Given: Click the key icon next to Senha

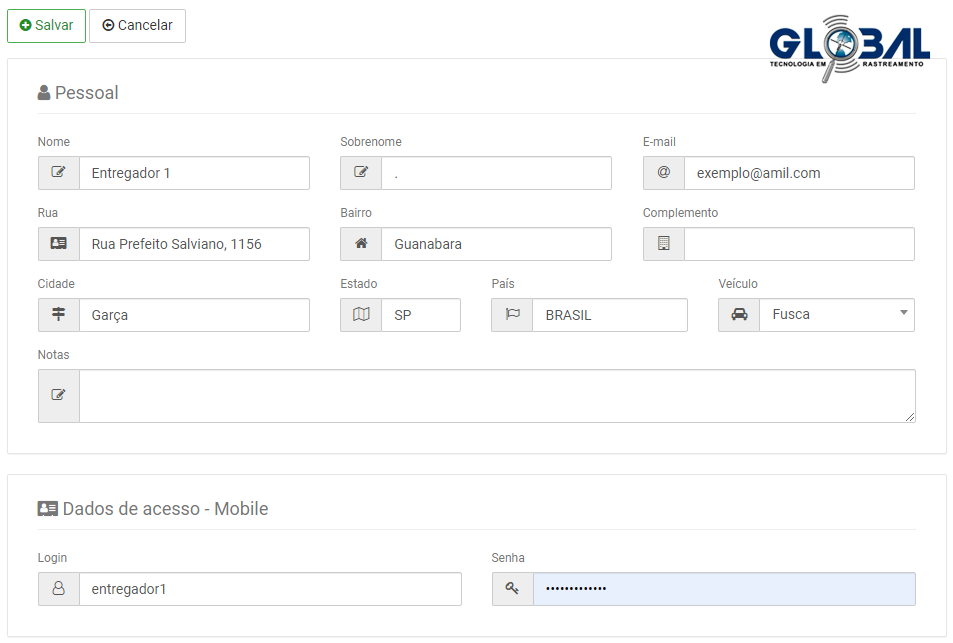Looking at the screenshot, I should coord(512,589).
